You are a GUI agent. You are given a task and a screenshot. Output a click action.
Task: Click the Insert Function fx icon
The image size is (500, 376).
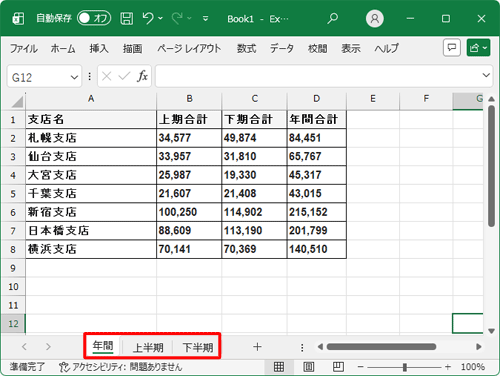click(142, 76)
